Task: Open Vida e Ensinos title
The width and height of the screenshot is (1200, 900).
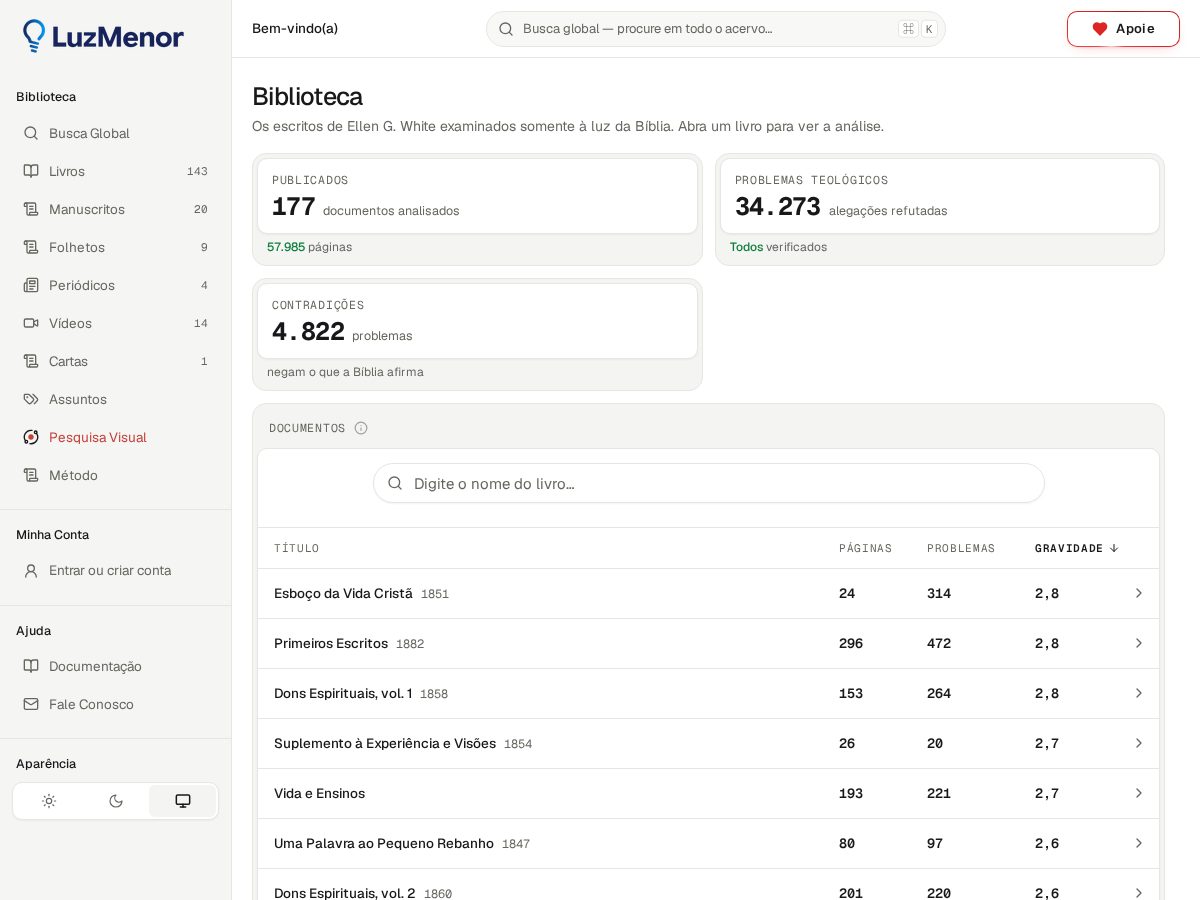Action: 319,793
